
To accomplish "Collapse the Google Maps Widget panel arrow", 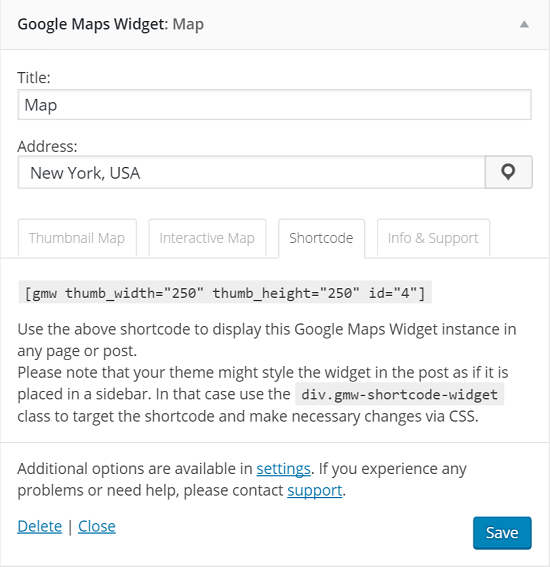I will (x=524, y=25).
